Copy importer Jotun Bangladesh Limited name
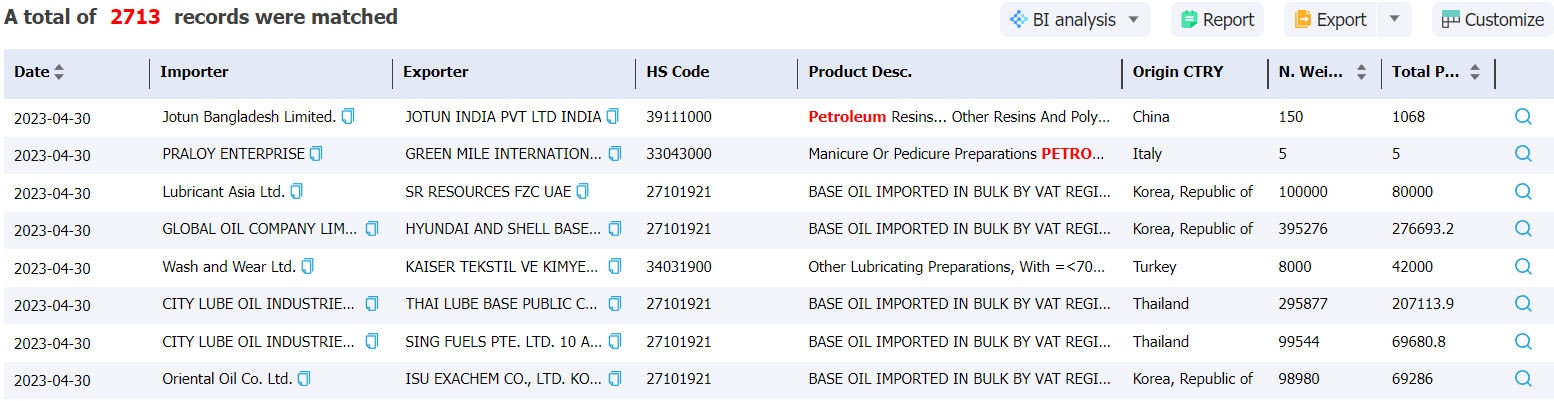 tap(348, 117)
